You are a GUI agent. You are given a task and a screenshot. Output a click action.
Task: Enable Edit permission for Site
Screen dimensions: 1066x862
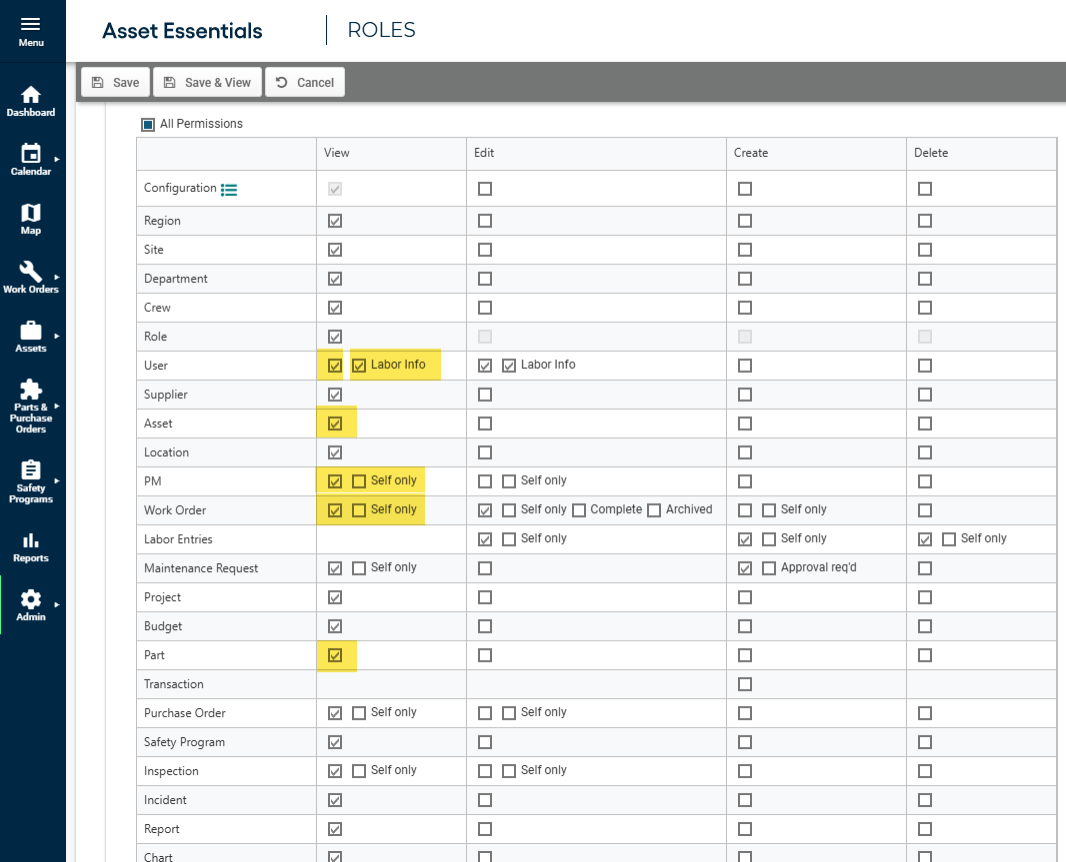[485, 250]
